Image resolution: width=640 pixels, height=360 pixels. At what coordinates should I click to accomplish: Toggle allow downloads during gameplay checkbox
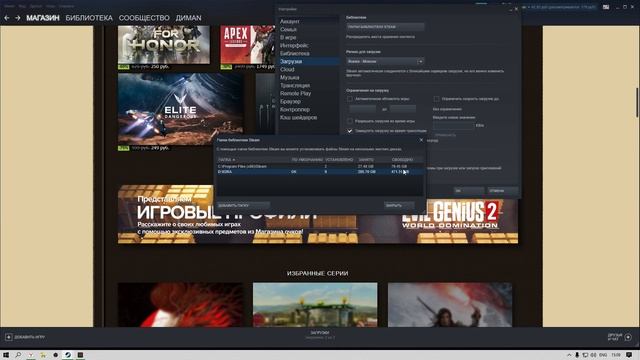350,121
